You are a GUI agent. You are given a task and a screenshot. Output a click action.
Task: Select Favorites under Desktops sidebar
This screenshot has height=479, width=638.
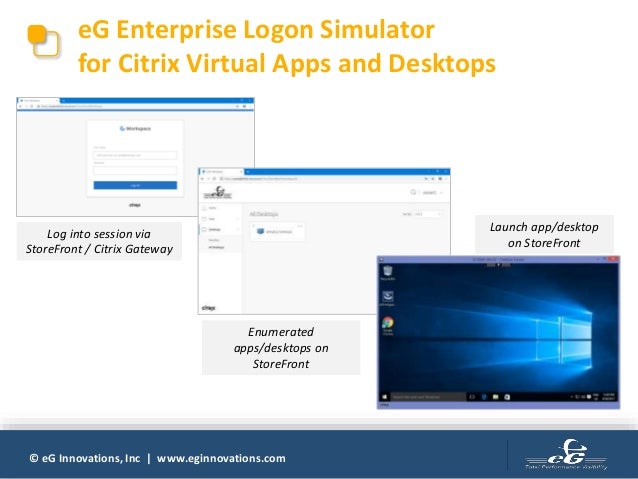(x=214, y=240)
